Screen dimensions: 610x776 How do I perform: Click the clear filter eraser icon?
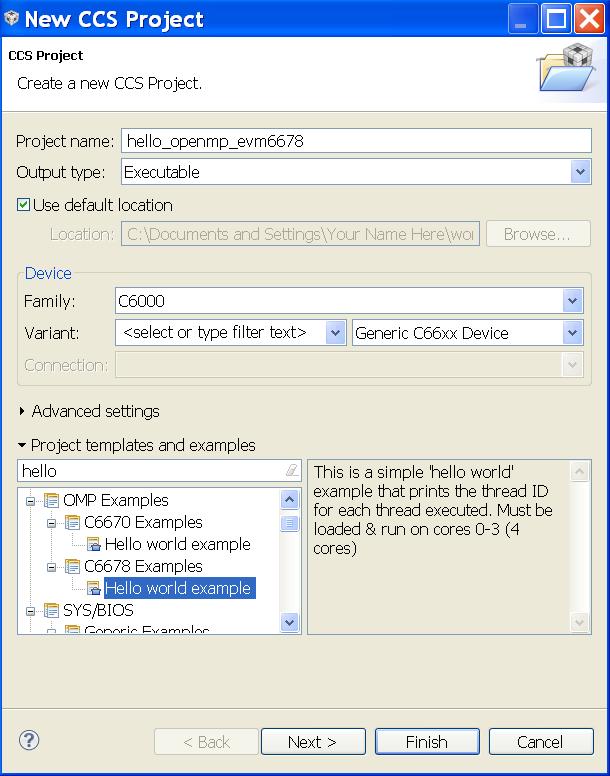[x=291, y=470]
